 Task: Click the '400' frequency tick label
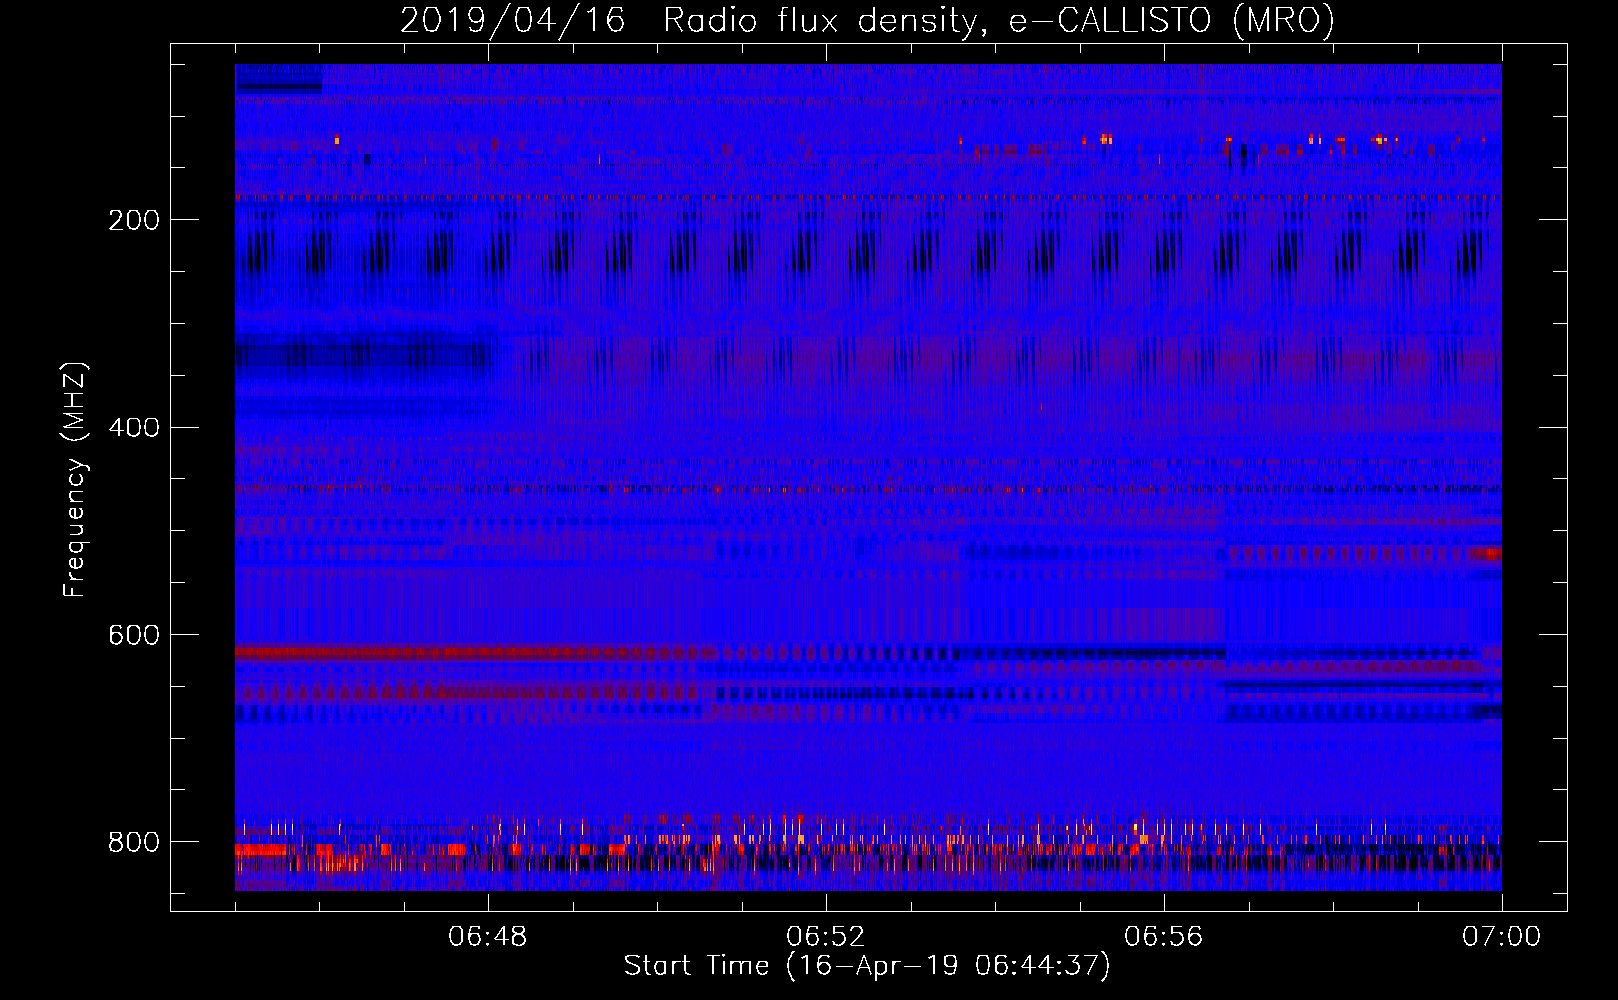click(x=134, y=428)
